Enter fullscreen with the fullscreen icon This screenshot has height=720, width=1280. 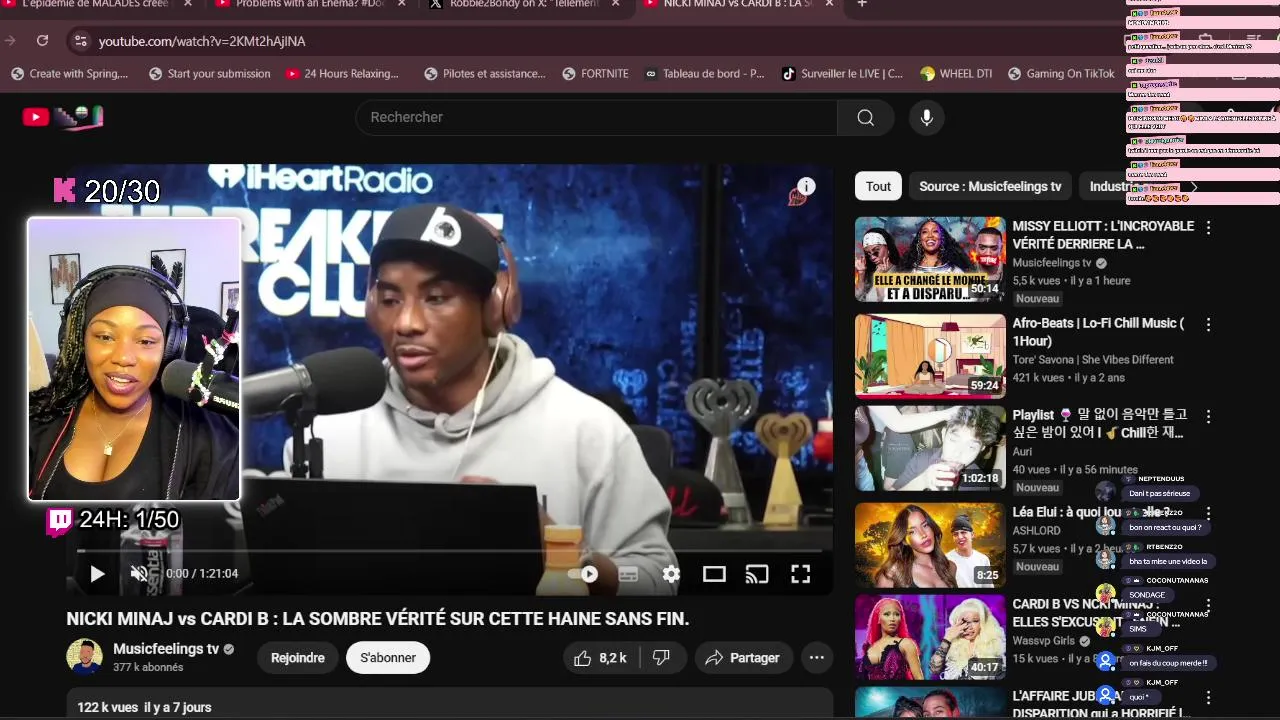(x=800, y=574)
